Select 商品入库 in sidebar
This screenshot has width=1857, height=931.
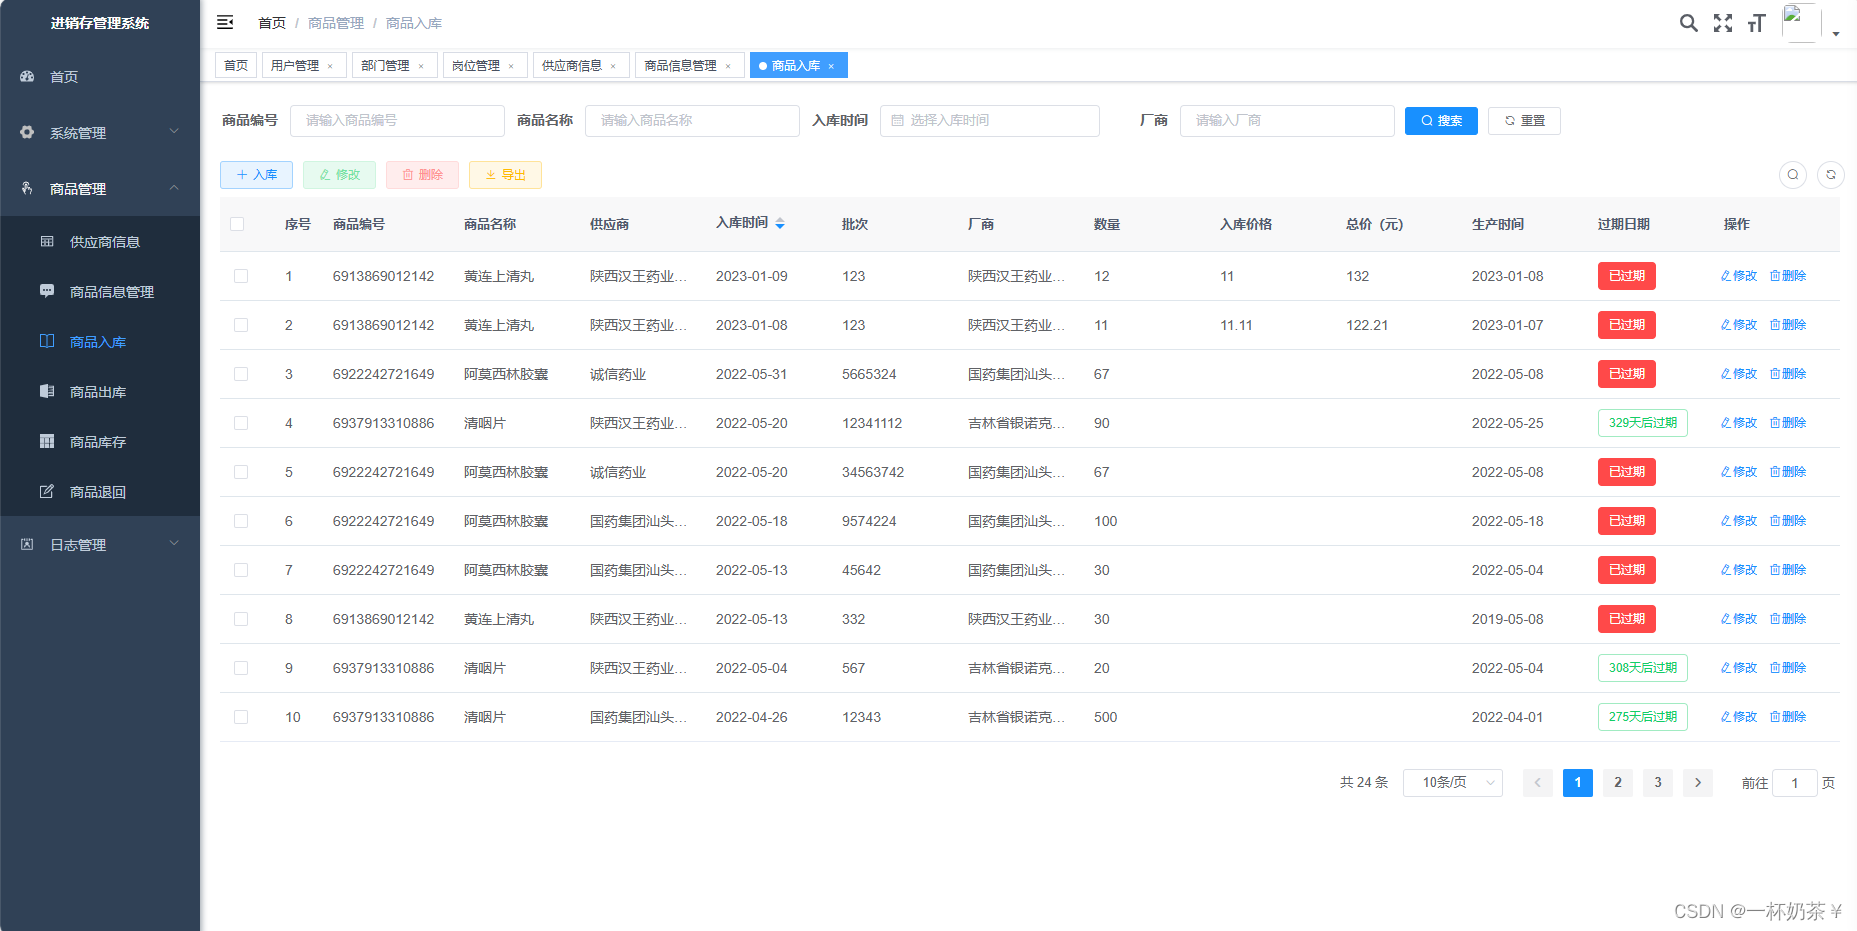100,342
